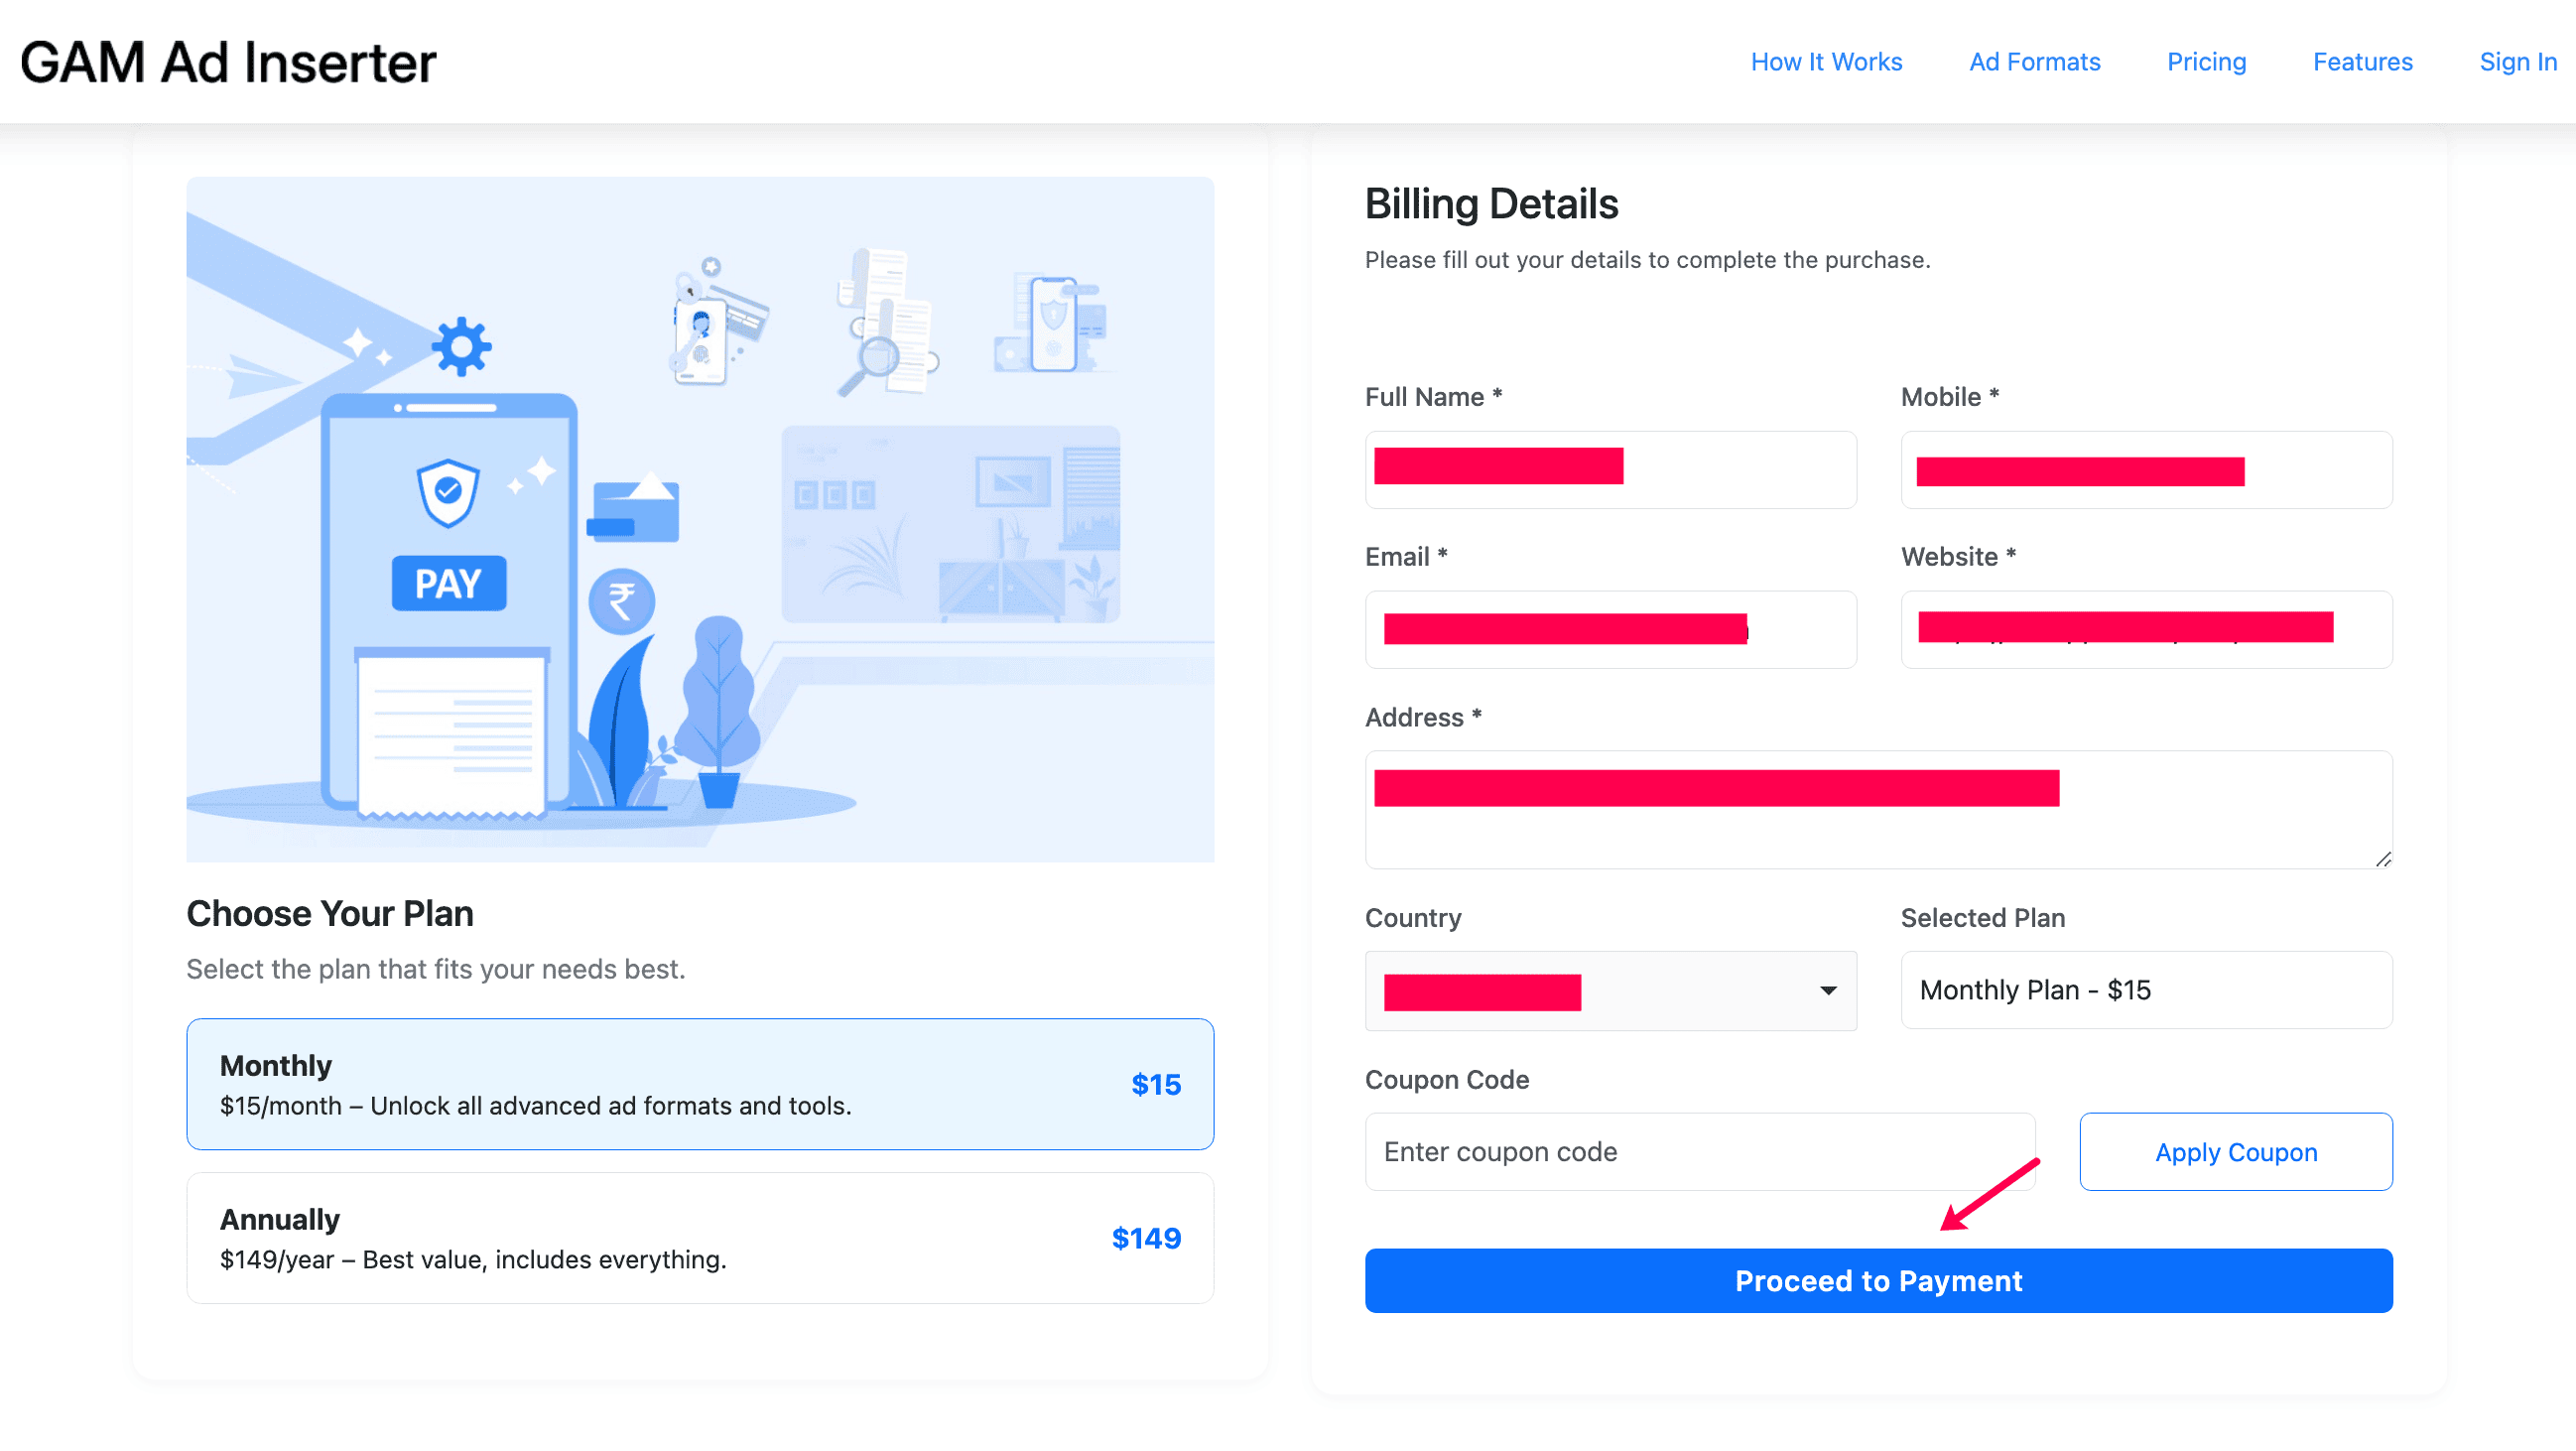Screen dimensions: 2576x1451
Task: Click the Address textarea resize handle
Action: click(x=2383, y=859)
